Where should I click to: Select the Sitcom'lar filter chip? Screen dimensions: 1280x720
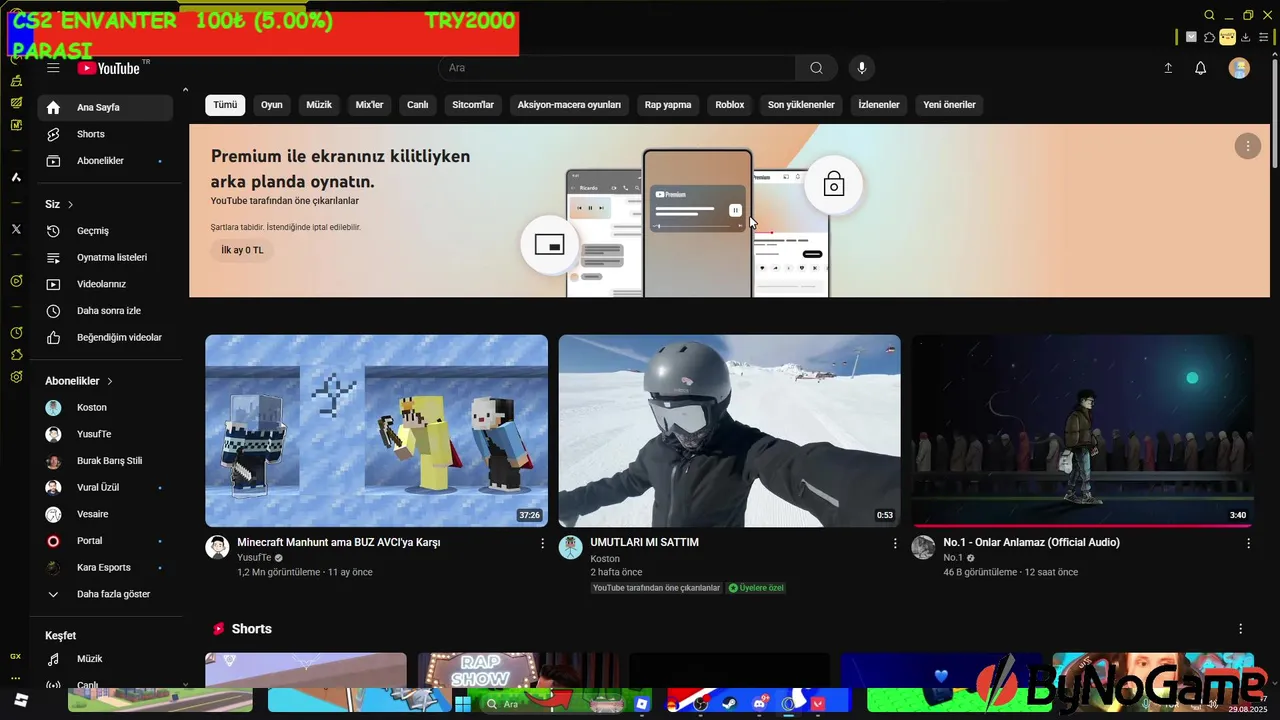coord(473,105)
